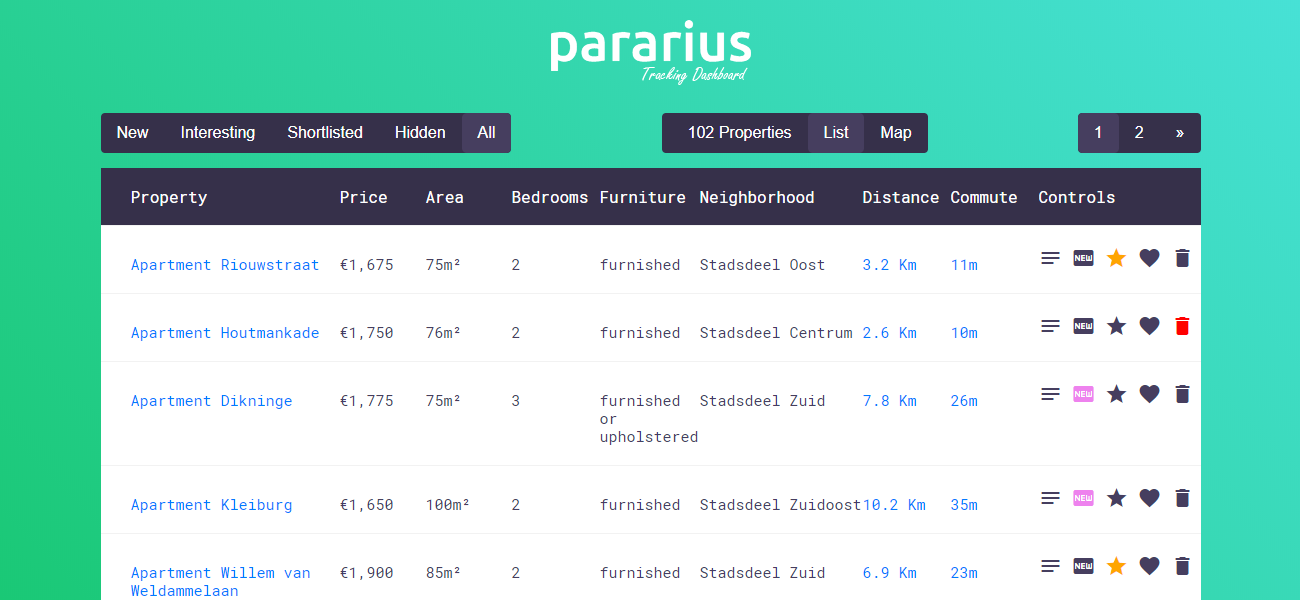Click 10m commute time link
This screenshot has width=1300, height=600.
coord(964,333)
